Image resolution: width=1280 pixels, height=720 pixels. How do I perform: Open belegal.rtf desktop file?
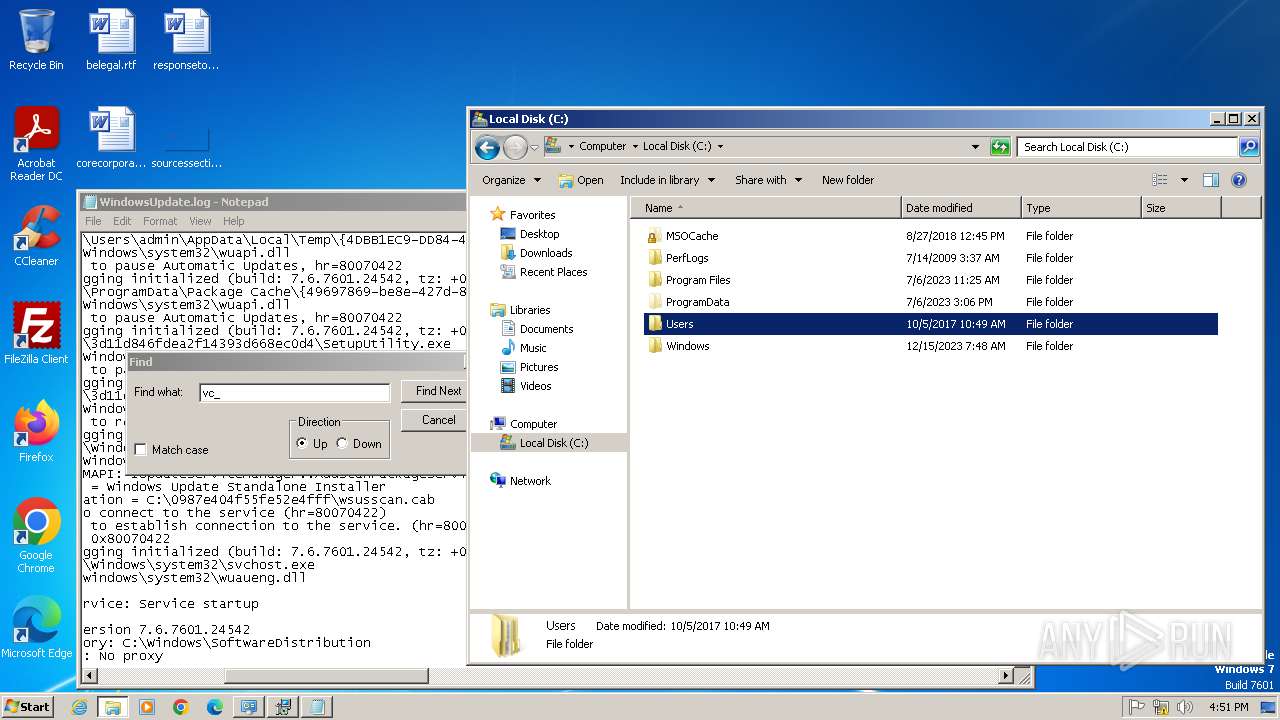pyautogui.click(x=111, y=40)
